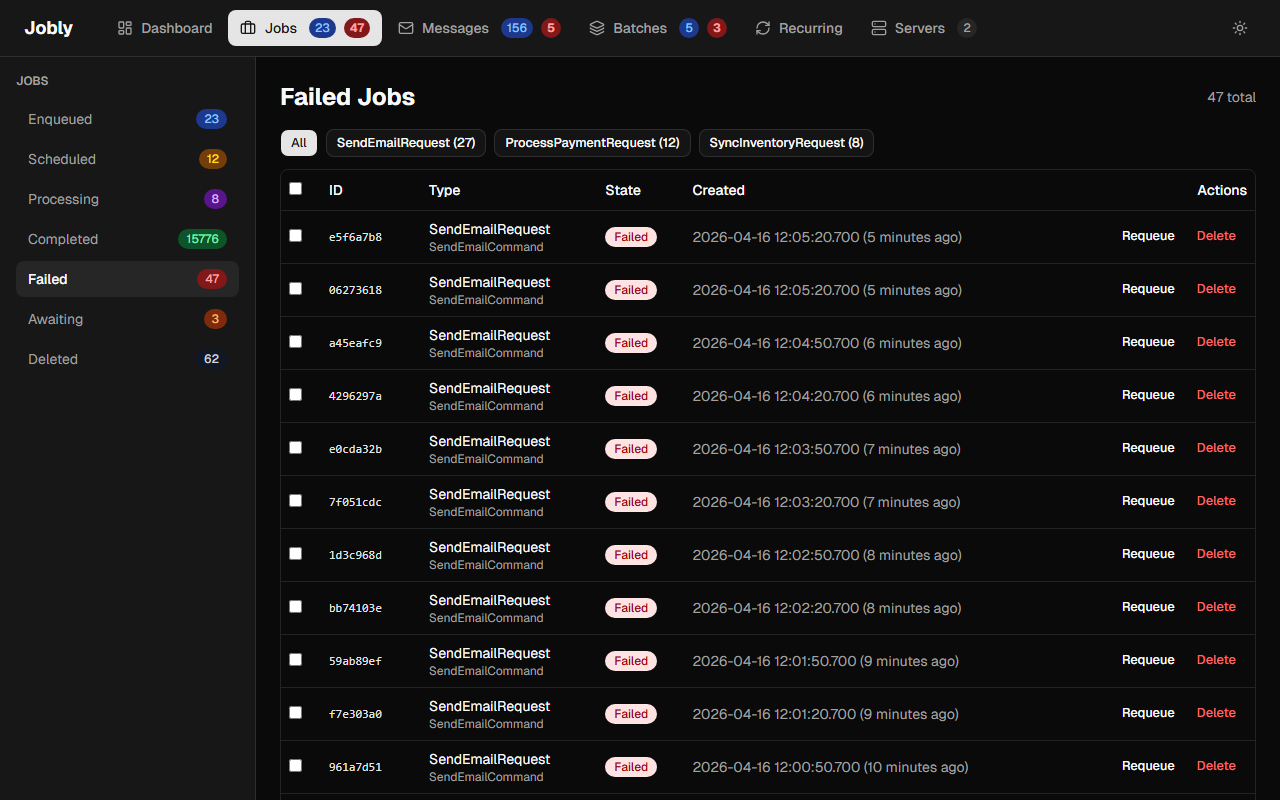
Task: Click the Messages envelope icon
Action: [406, 28]
